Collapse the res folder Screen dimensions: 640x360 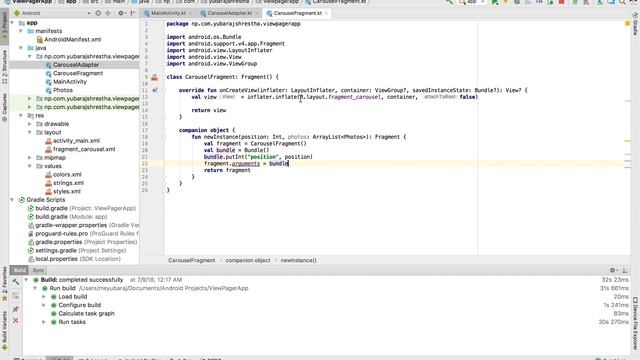[21, 116]
